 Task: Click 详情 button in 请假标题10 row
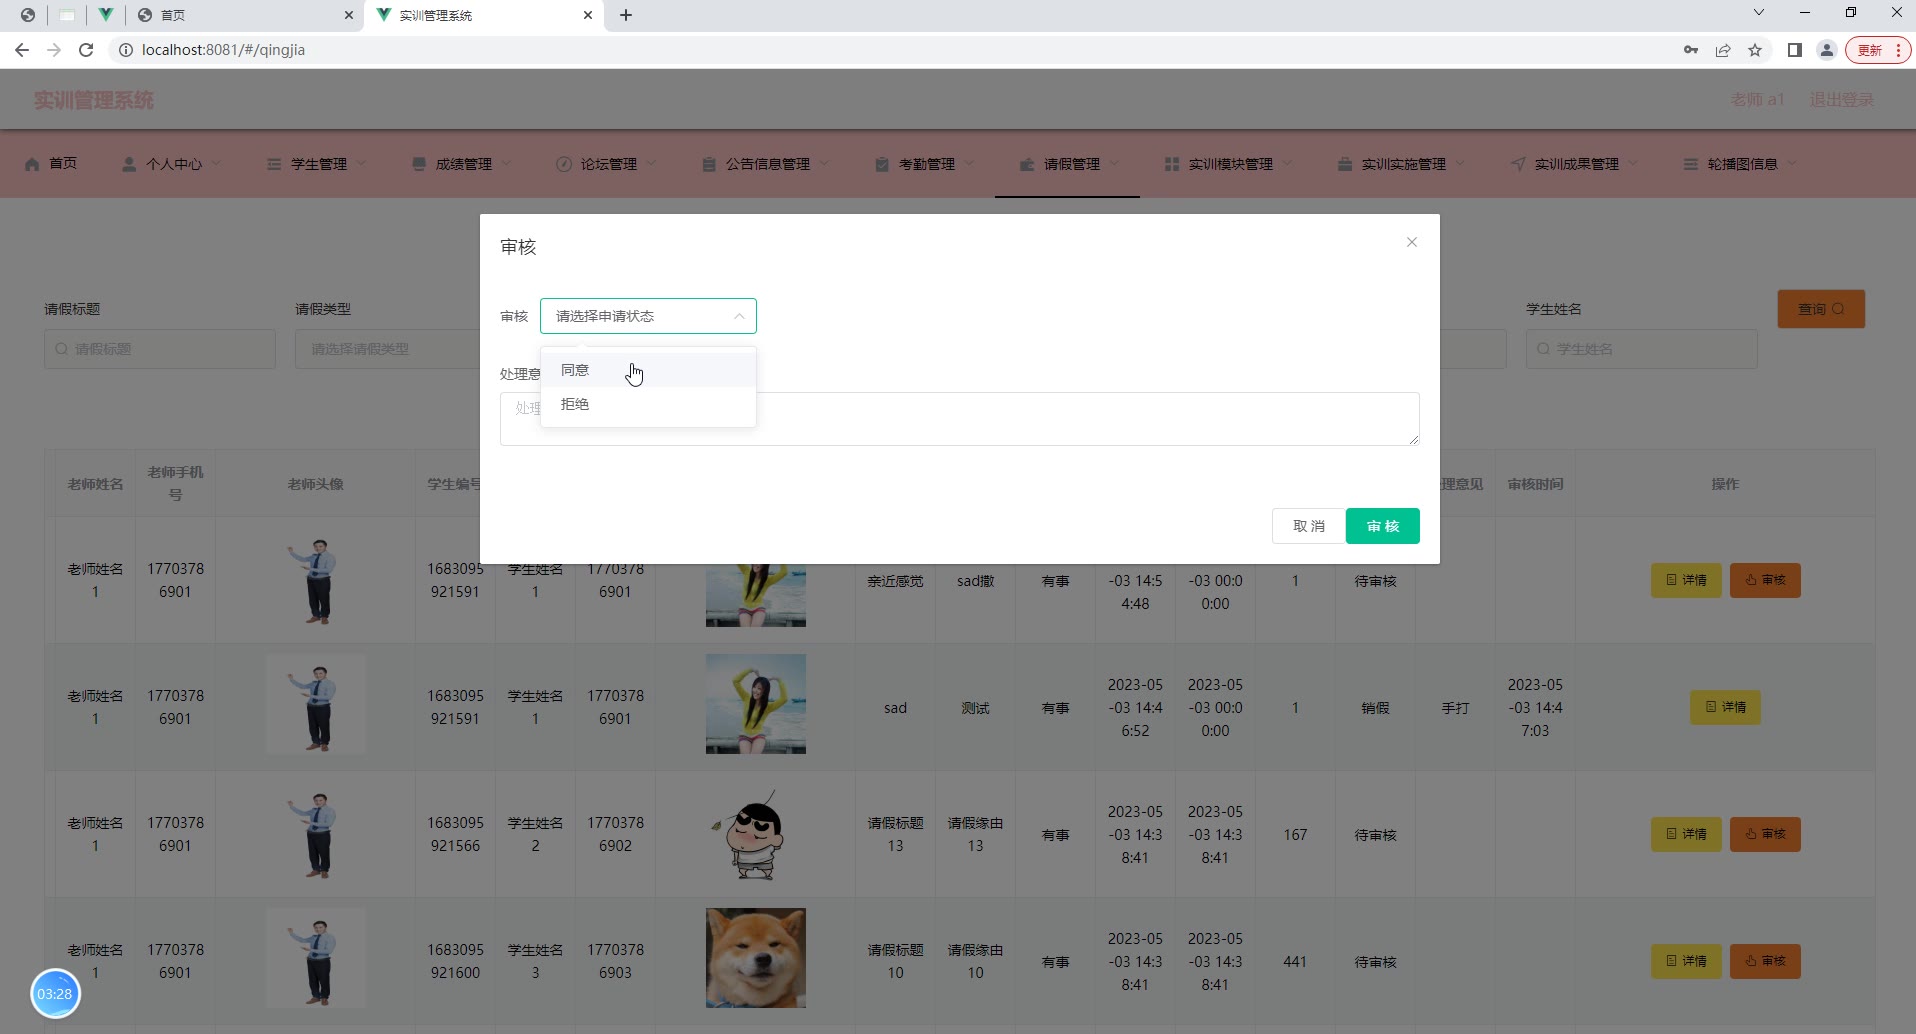coord(1686,961)
